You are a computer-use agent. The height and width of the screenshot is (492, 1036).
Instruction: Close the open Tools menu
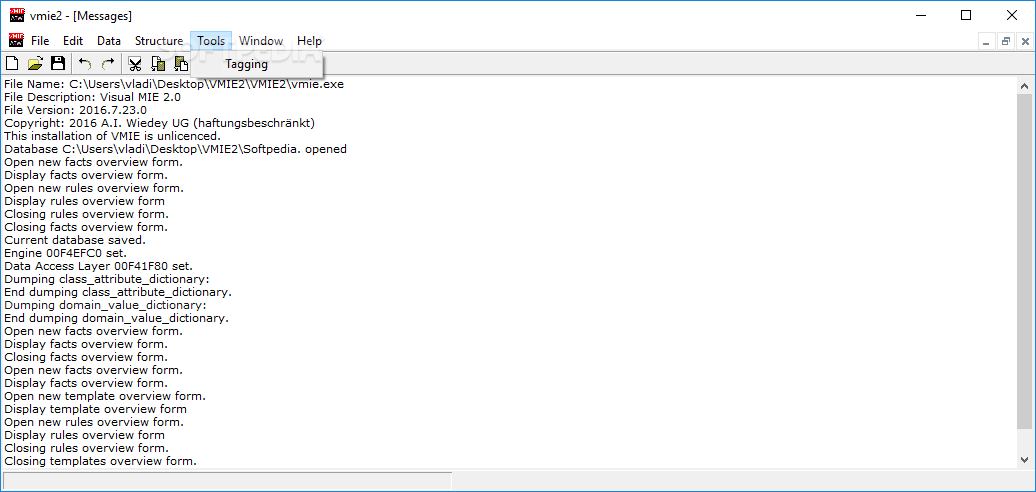click(x=211, y=41)
